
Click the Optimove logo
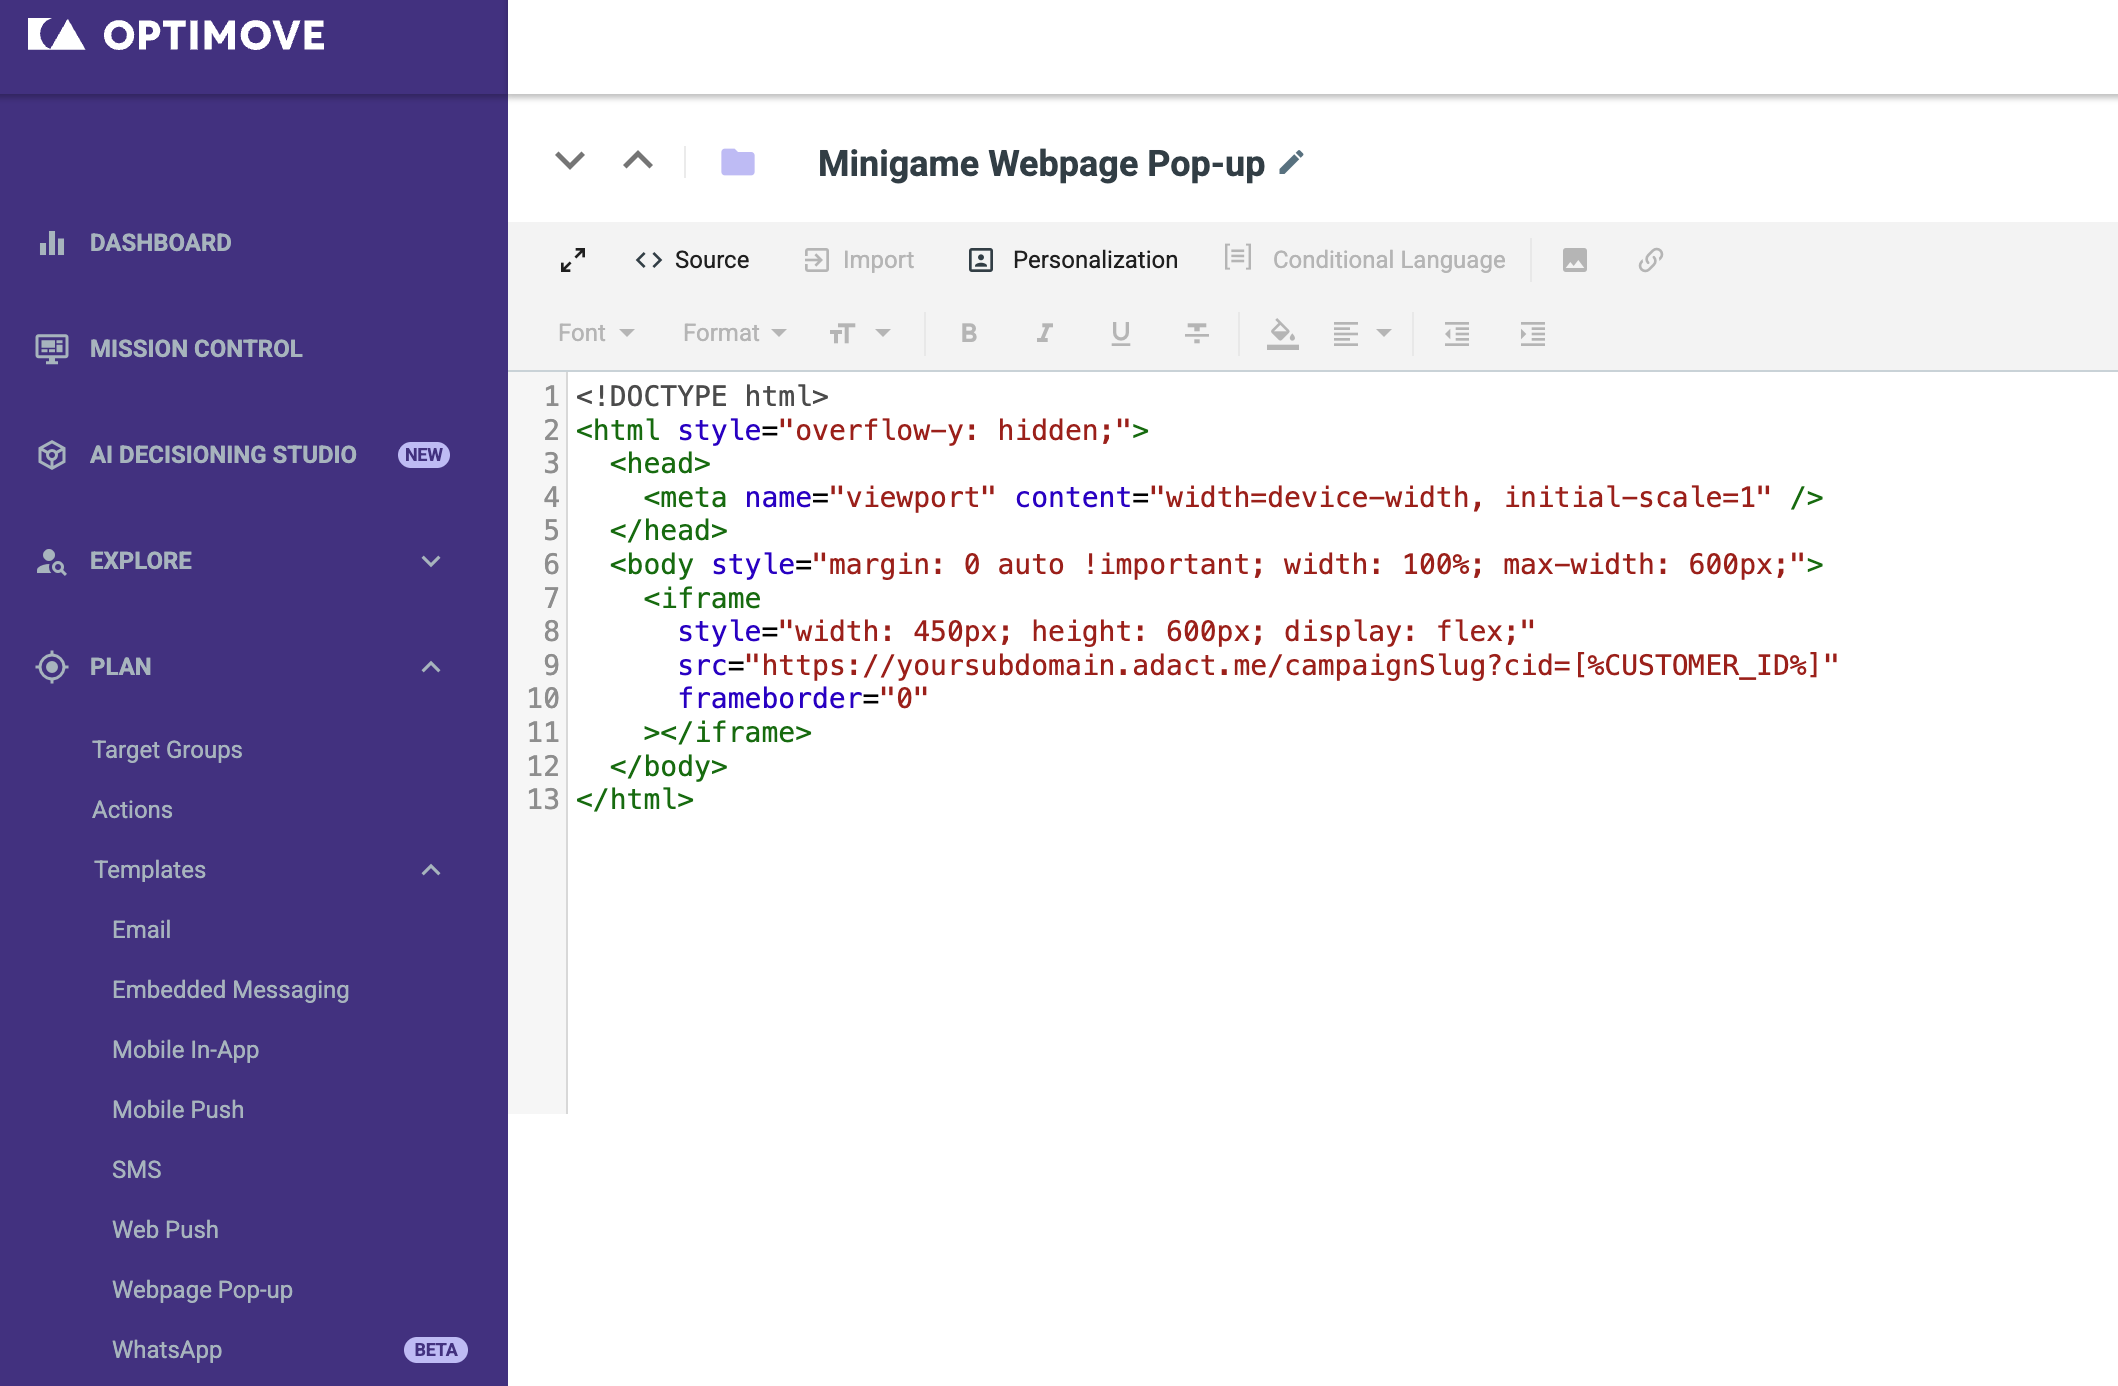[x=176, y=35]
